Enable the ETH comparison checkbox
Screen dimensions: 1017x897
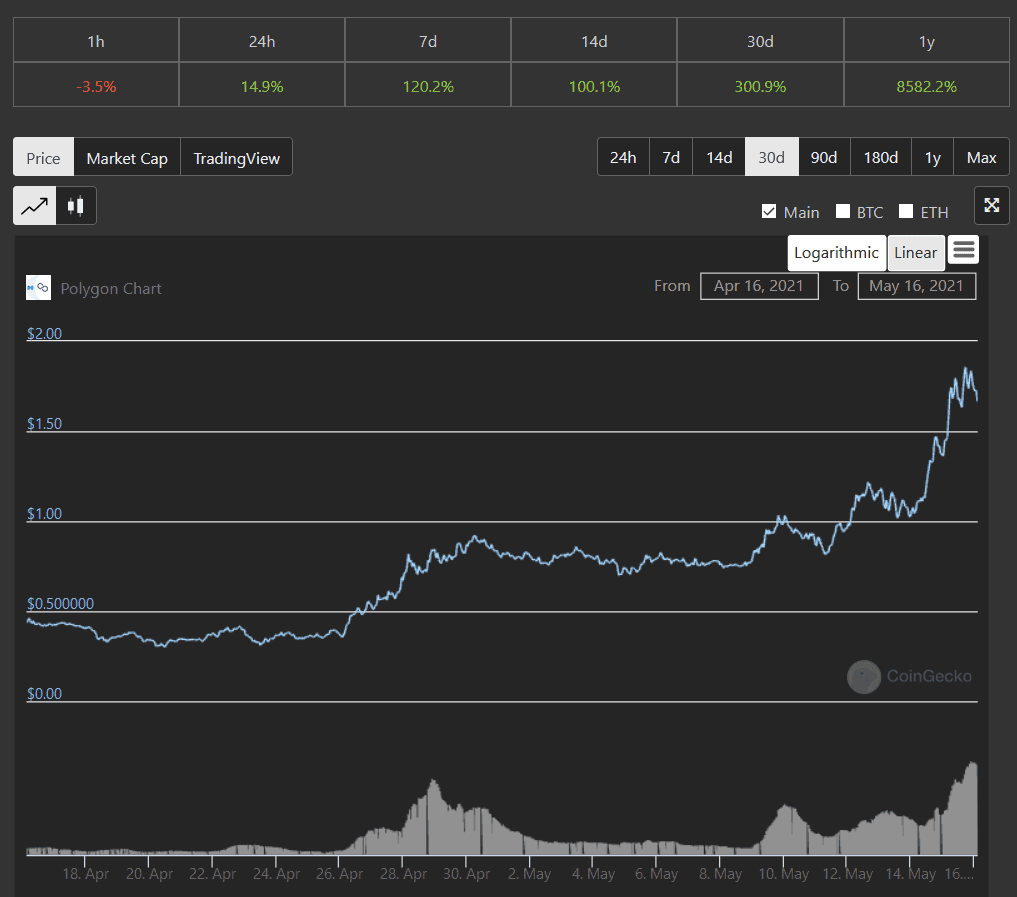pyautogui.click(x=906, y=211)
